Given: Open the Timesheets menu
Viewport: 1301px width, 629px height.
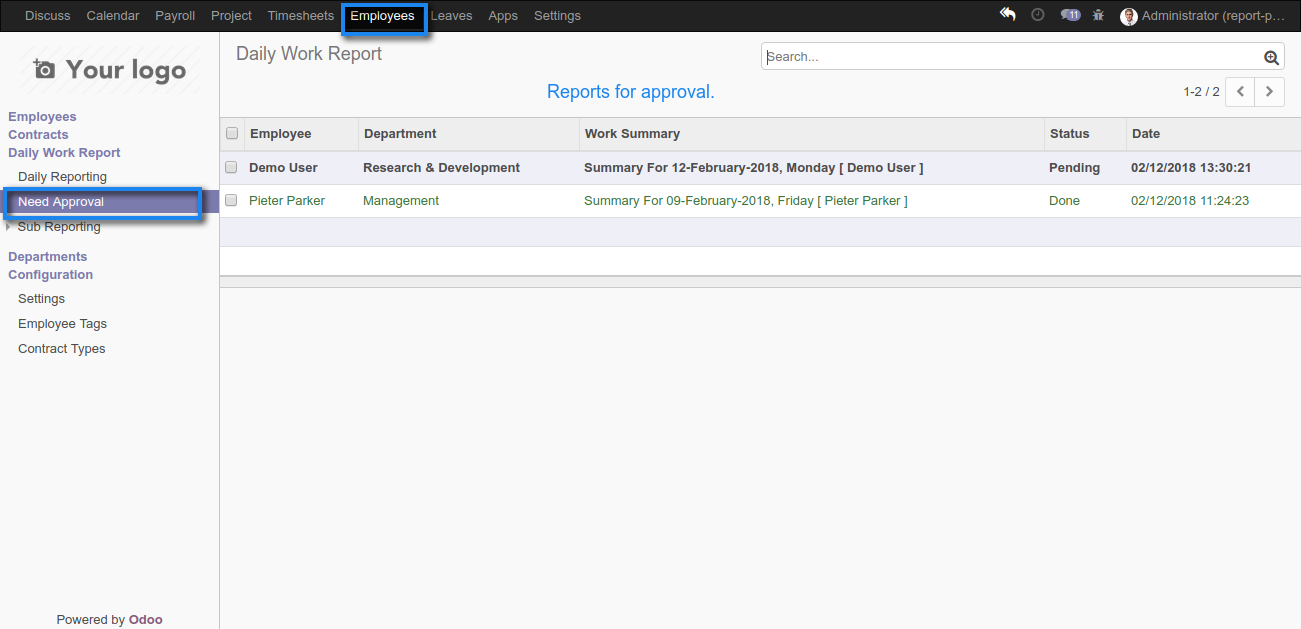Looking at the screenshot, I should (301, 16).
